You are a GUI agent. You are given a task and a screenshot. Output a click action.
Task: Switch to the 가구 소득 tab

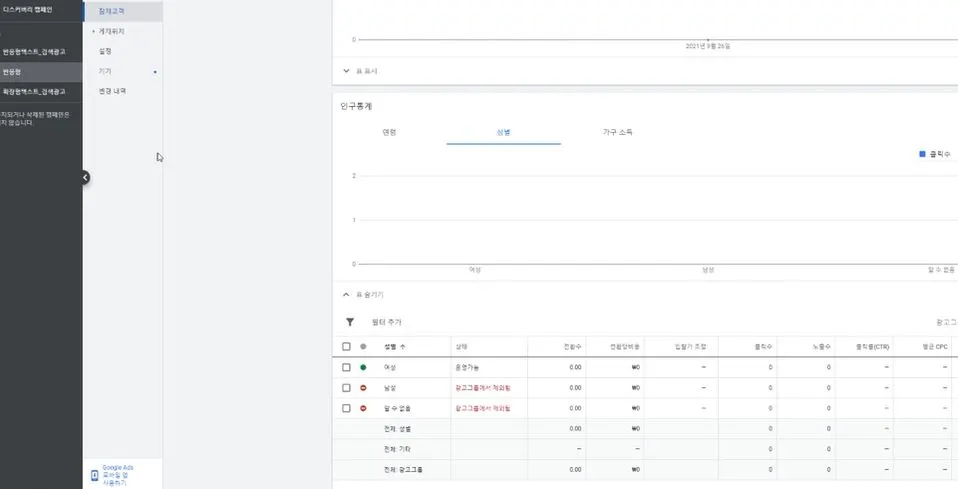click(x=618, y=132)
